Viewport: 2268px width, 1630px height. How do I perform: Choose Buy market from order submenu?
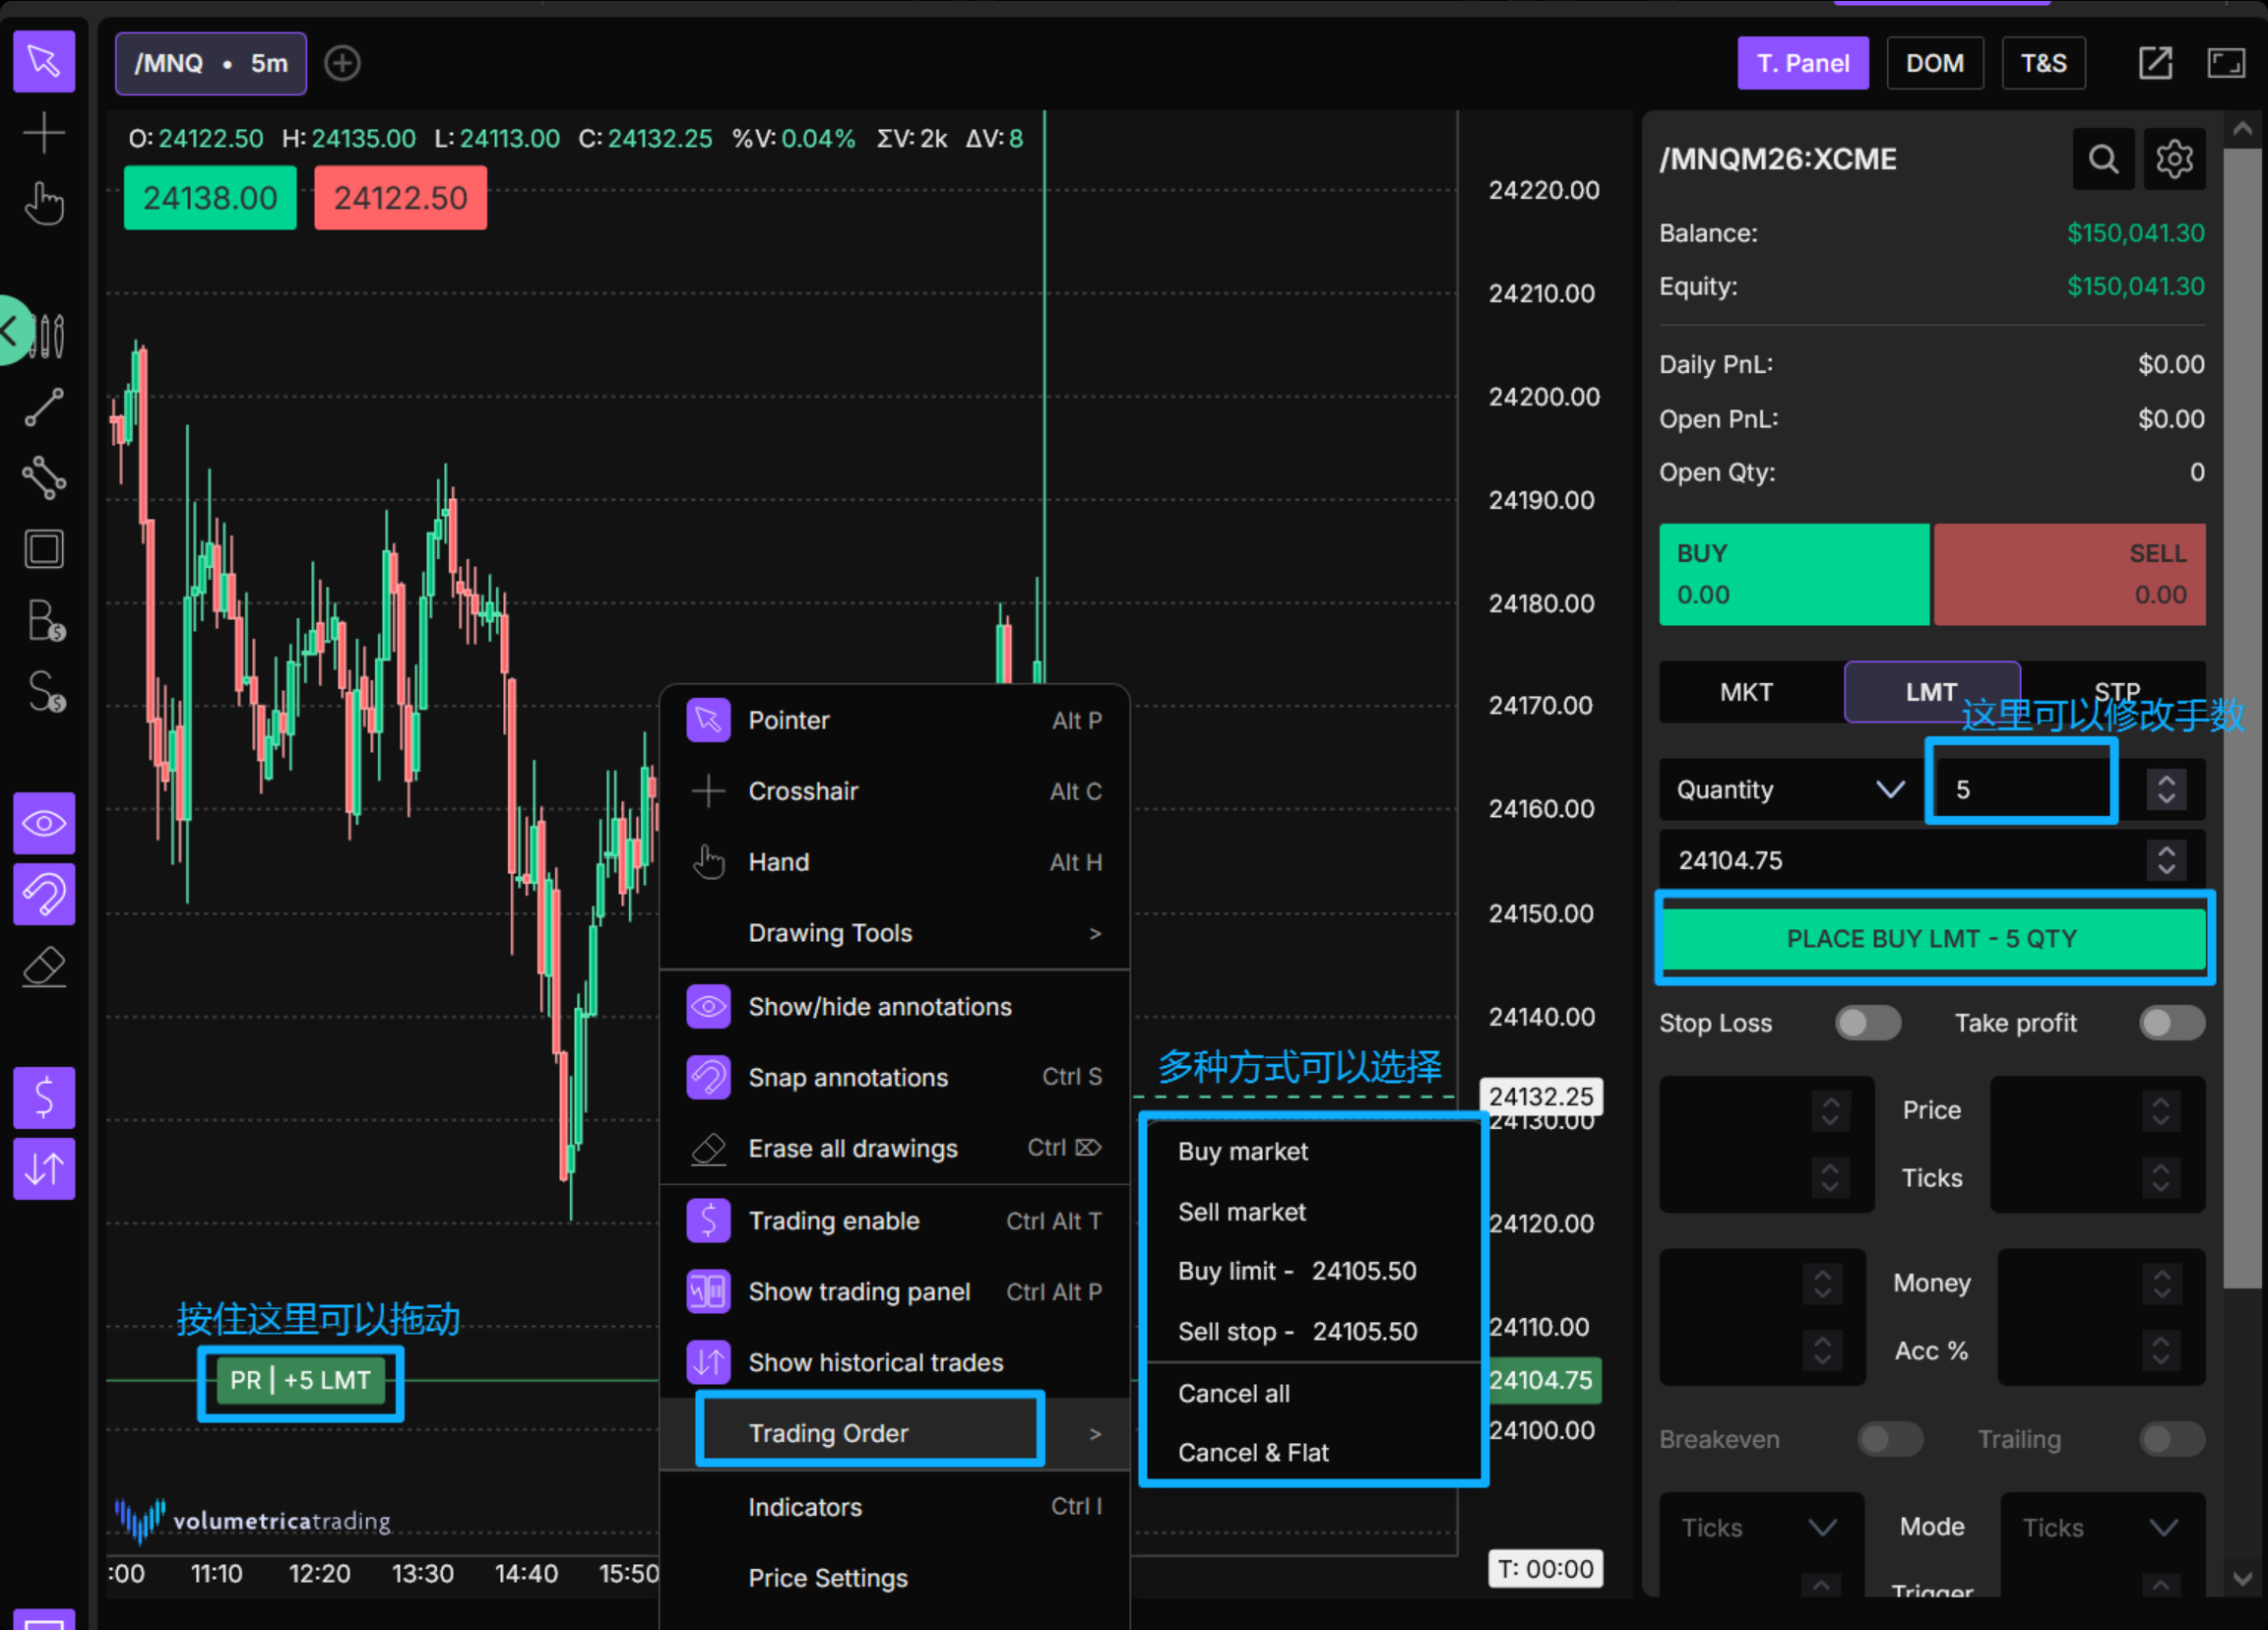(1242, 1151)
